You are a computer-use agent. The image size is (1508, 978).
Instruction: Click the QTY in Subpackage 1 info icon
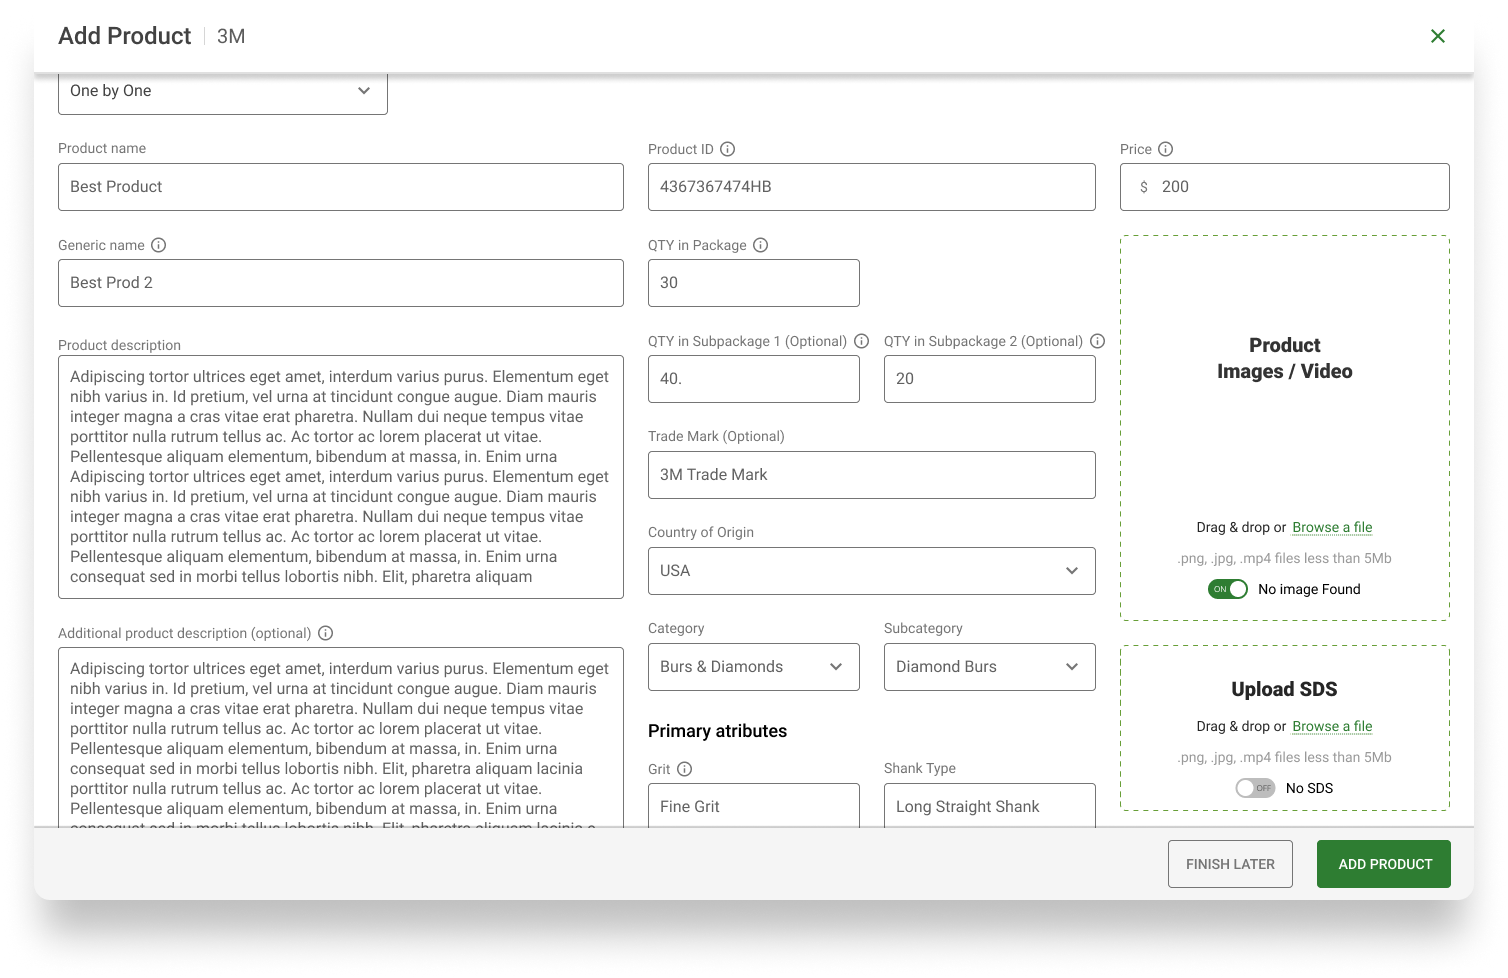point(862,341)
